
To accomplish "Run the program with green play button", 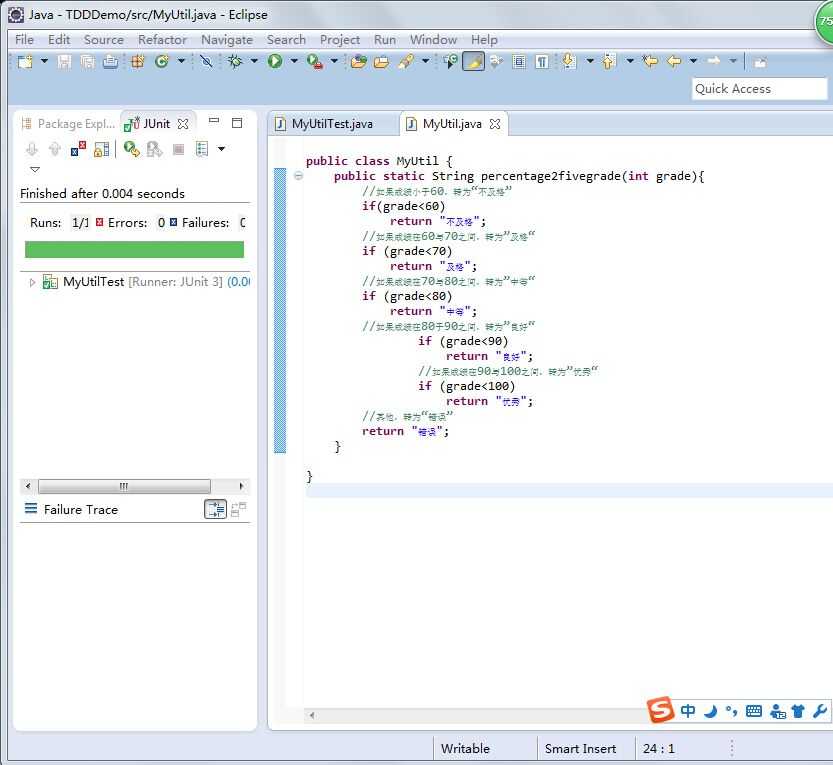I will tap(274, 62).
